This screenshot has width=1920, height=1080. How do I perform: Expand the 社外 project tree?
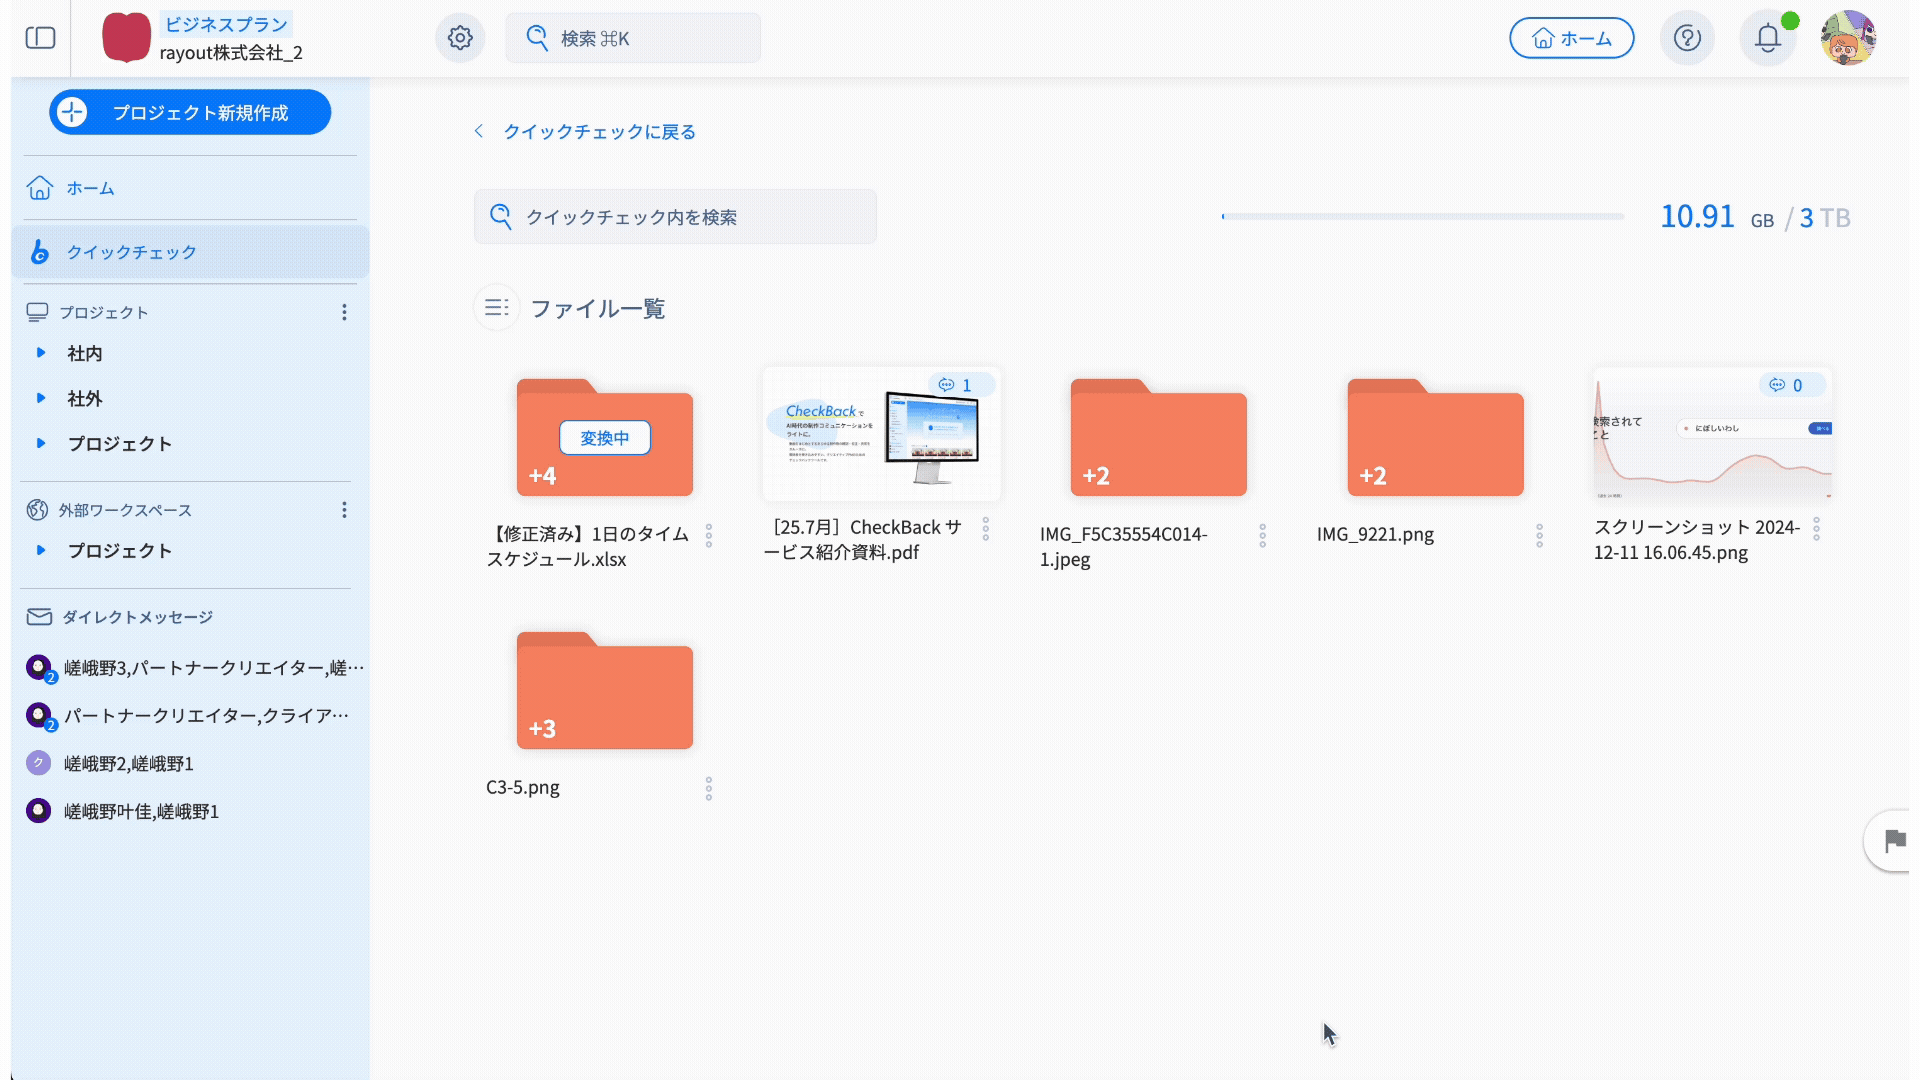tap(41, 398)
